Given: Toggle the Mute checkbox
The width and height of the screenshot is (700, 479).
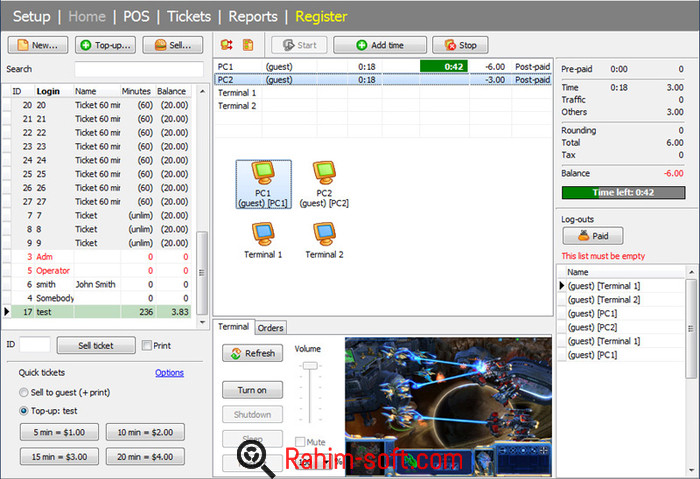Looking at the screenshot, I should click(300, 441).
